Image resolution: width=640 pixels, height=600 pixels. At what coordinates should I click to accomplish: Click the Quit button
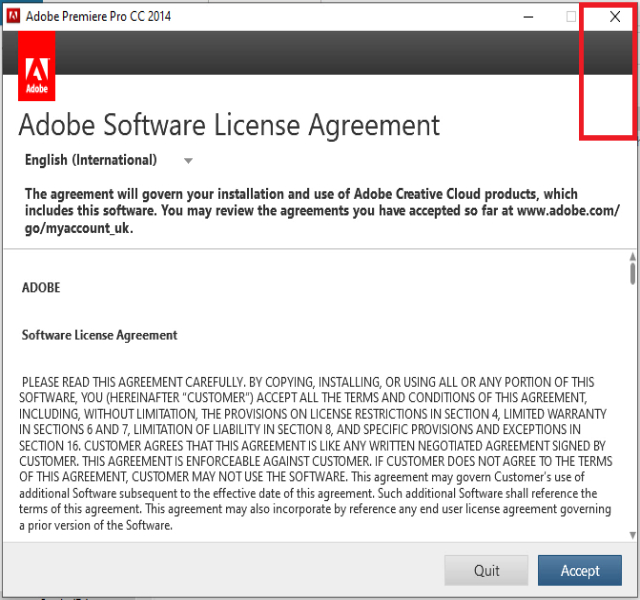coord(486,570)
